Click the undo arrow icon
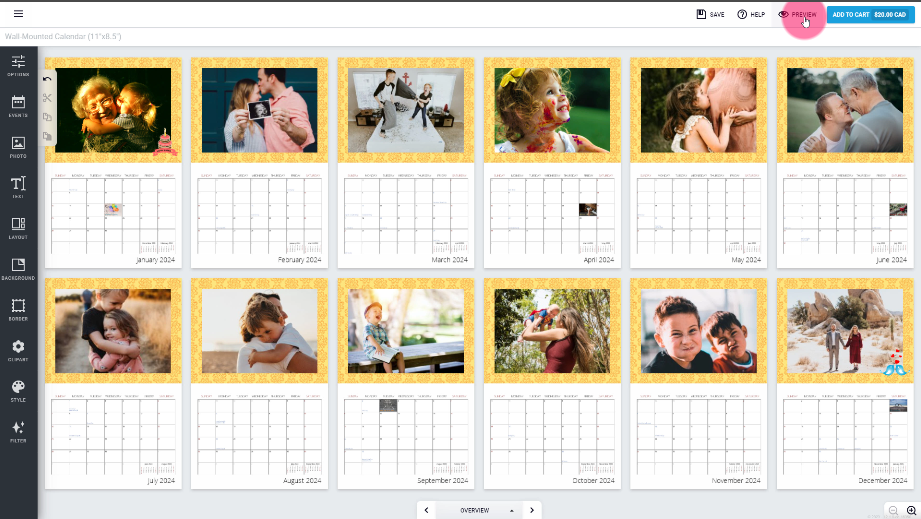 (x=47, y=79)
